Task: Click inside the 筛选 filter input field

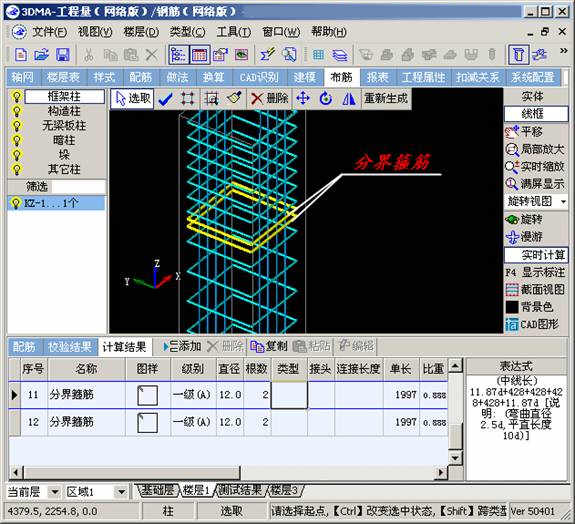Action: point(78,186)
